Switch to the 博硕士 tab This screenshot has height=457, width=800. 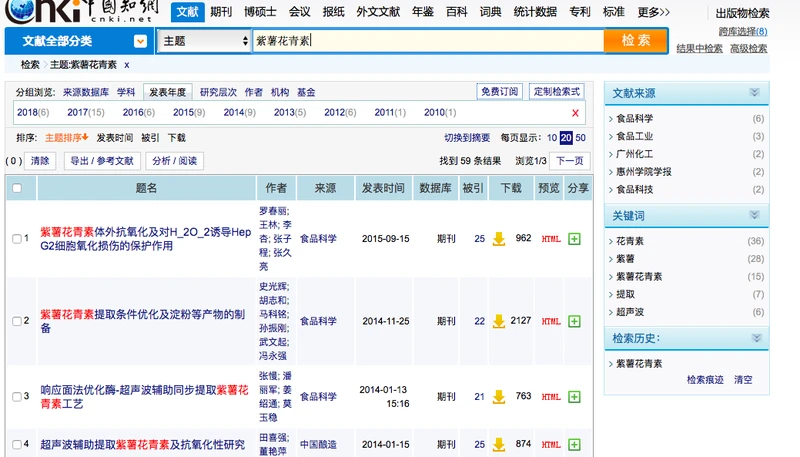coord(260,12)
